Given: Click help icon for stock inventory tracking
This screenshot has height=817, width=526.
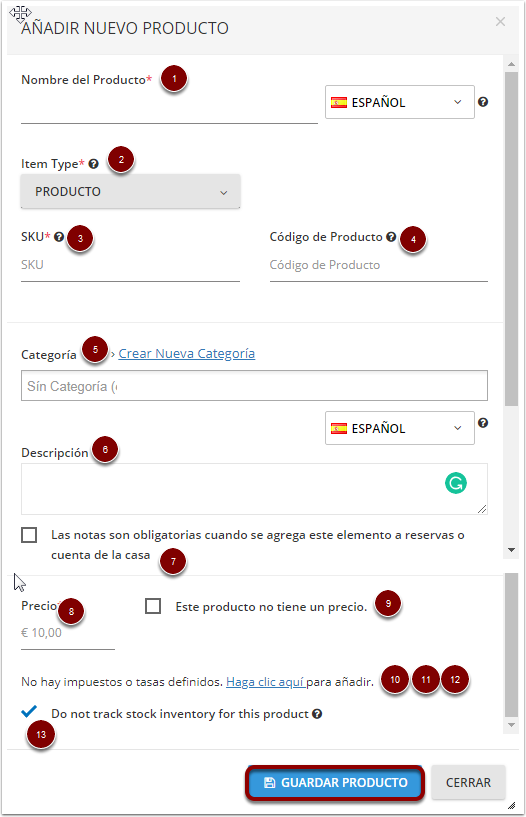Looking at the screenshot, I should (317, 714).
